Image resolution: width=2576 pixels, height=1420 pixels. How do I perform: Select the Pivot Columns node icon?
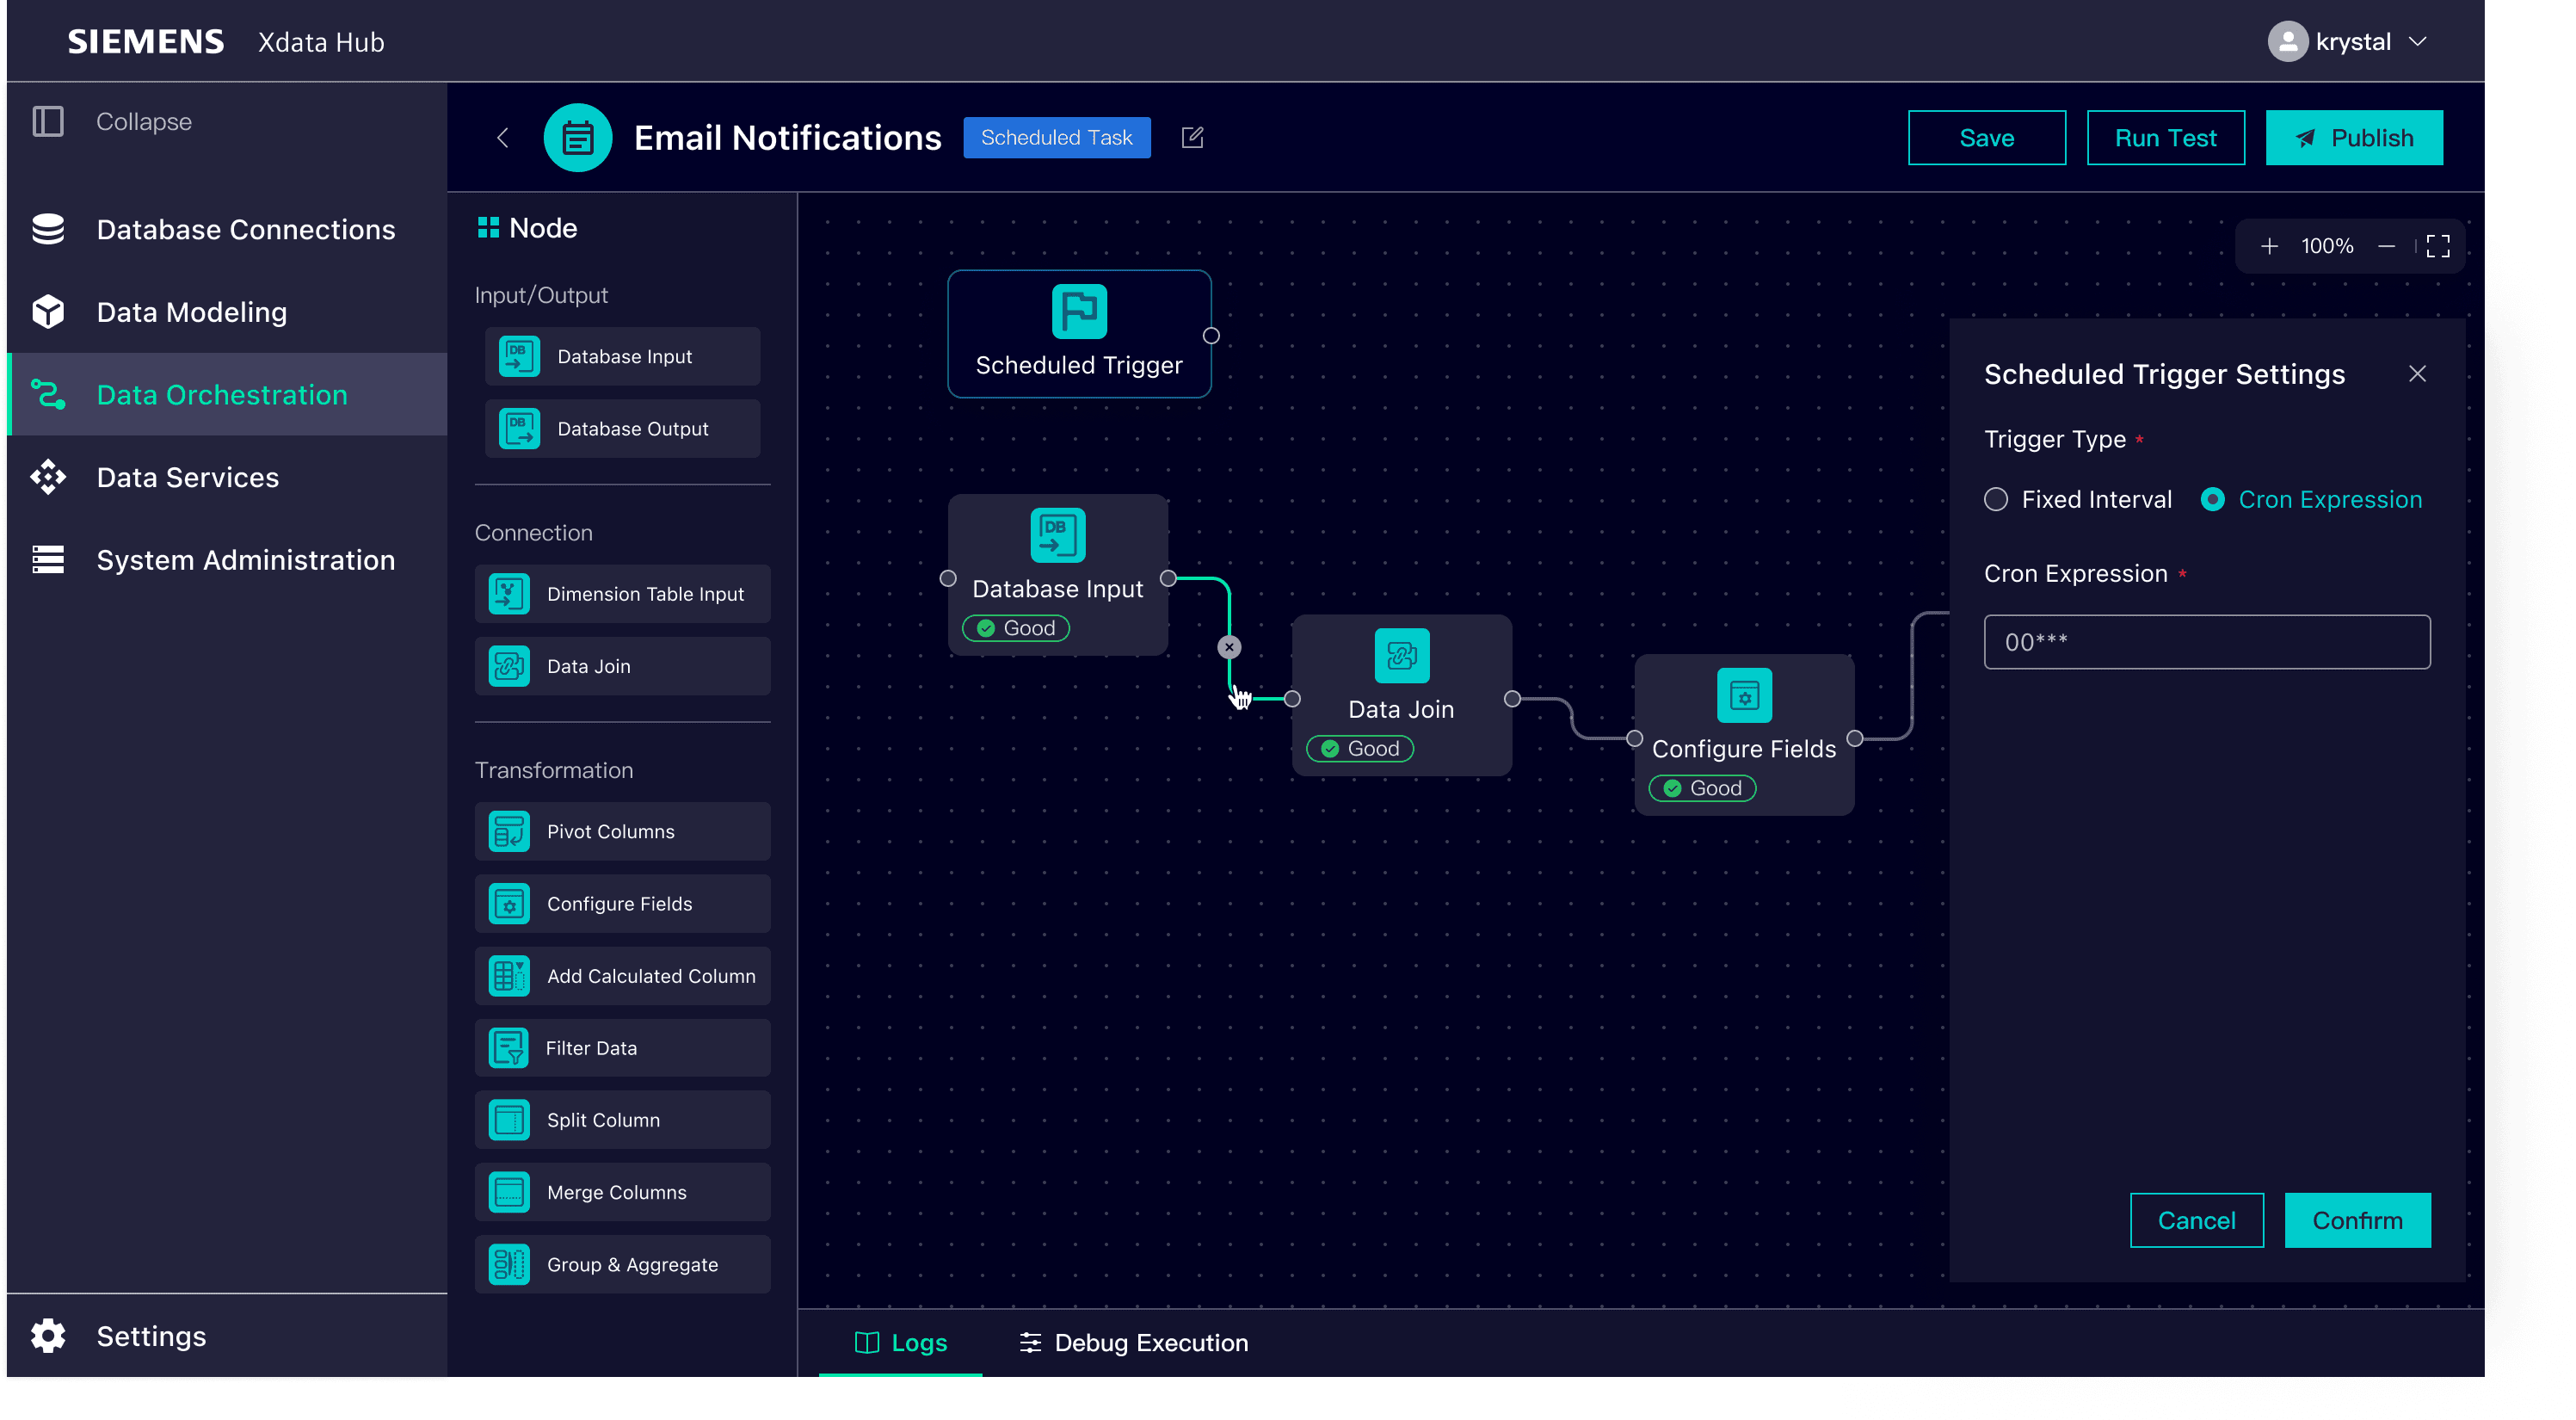509,831
